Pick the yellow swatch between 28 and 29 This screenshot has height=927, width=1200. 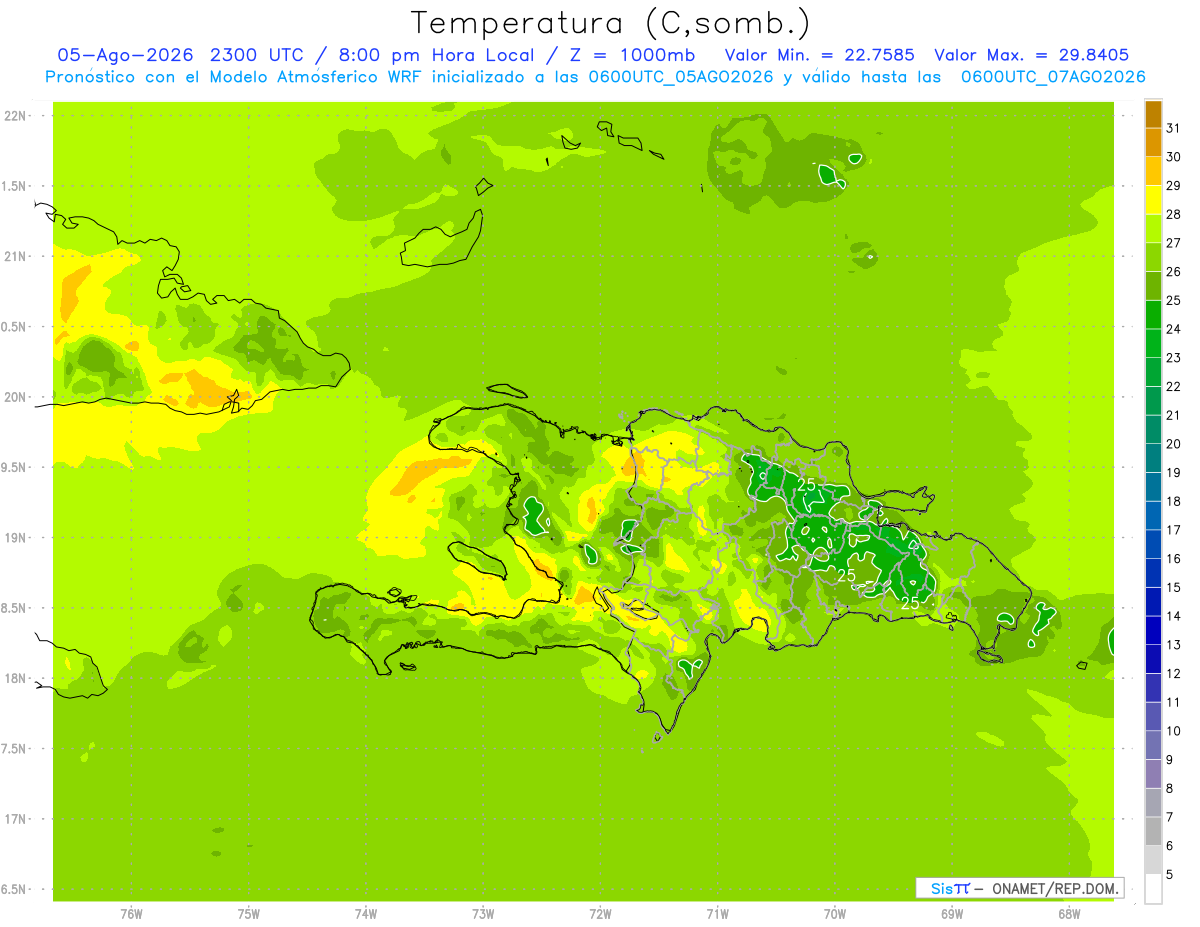[1153, 200]
